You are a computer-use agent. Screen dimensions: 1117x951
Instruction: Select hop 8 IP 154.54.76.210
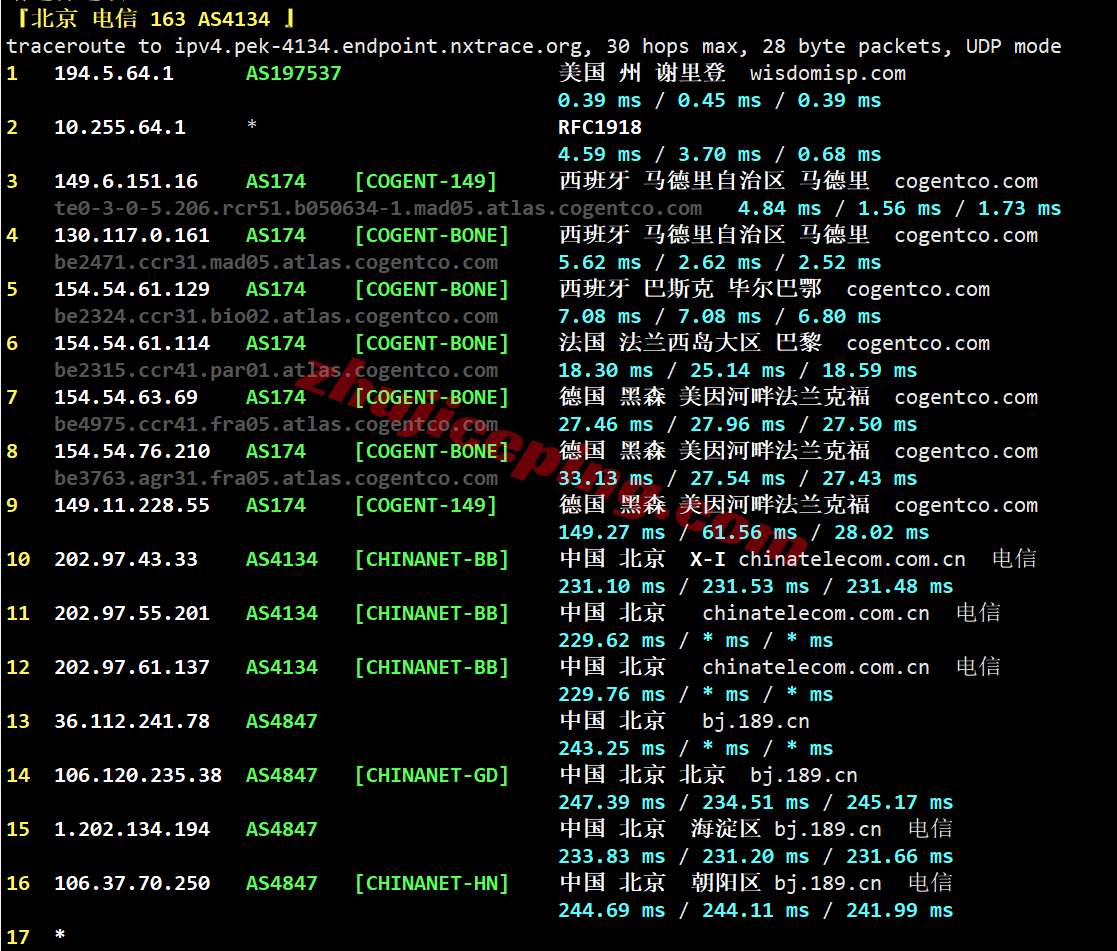[x=132, y=452]
